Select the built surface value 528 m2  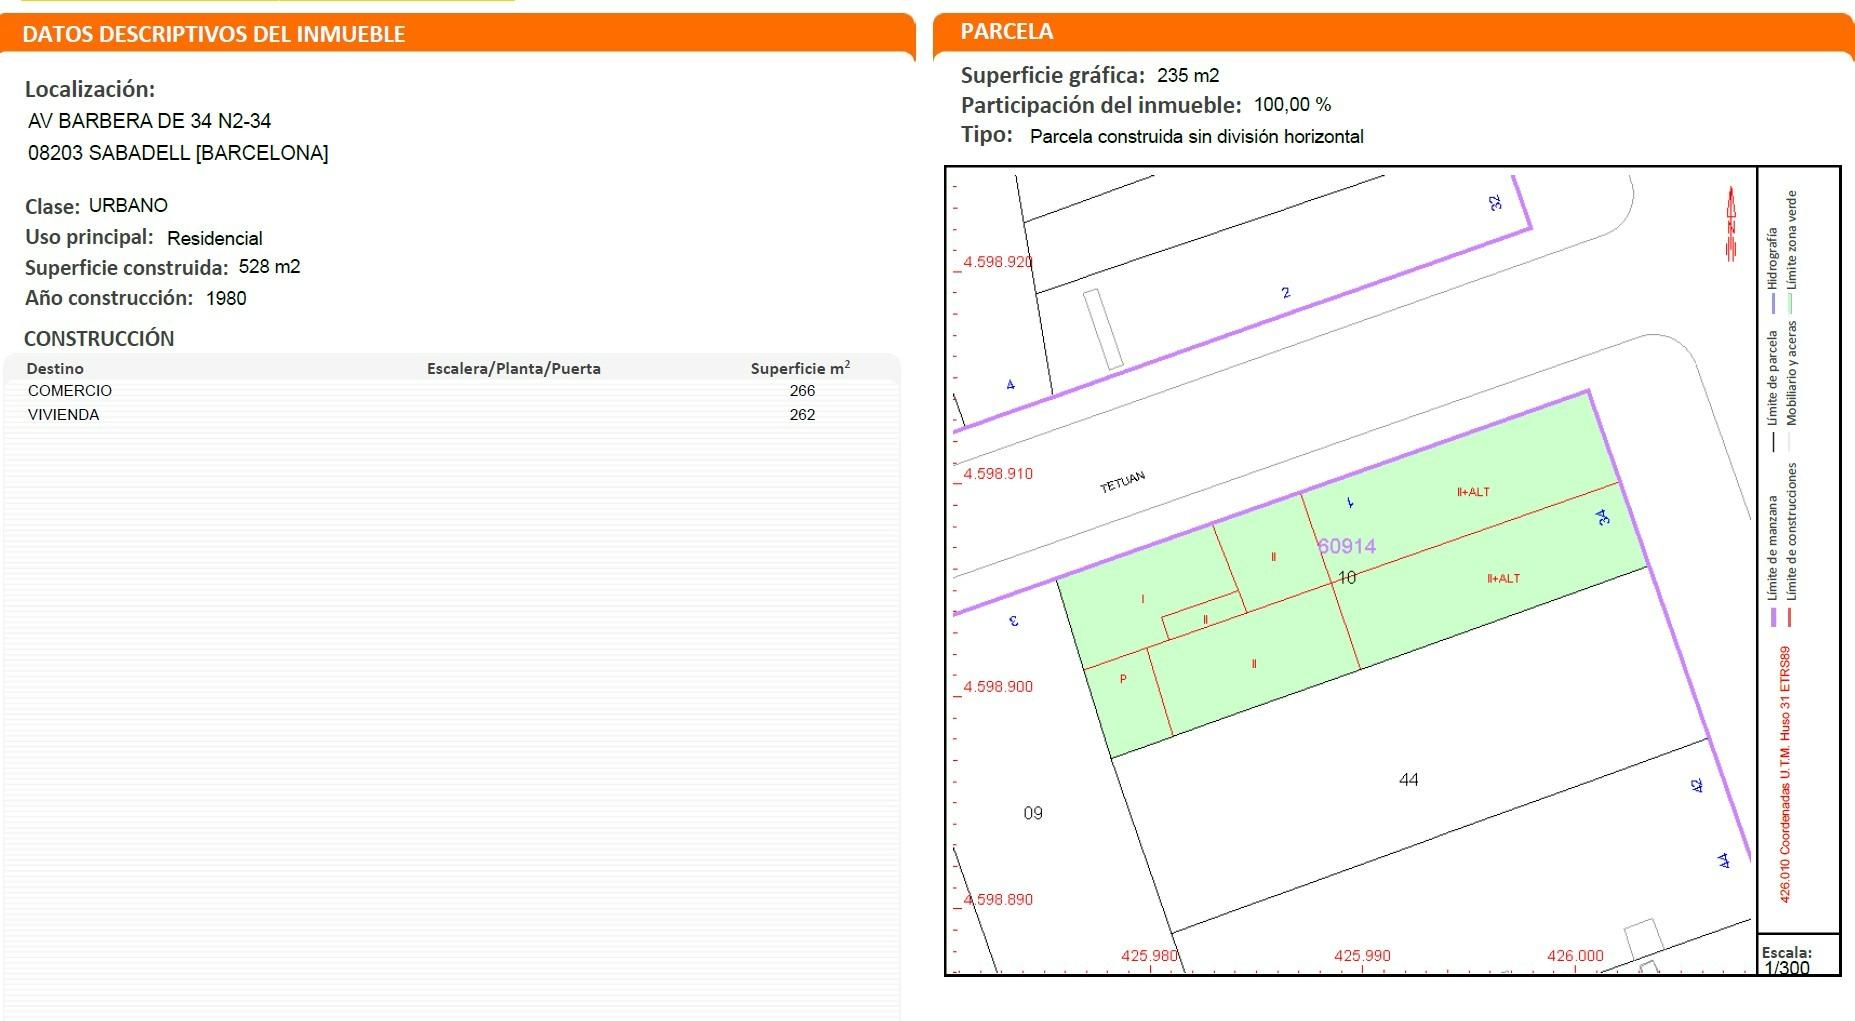point(270,267)
